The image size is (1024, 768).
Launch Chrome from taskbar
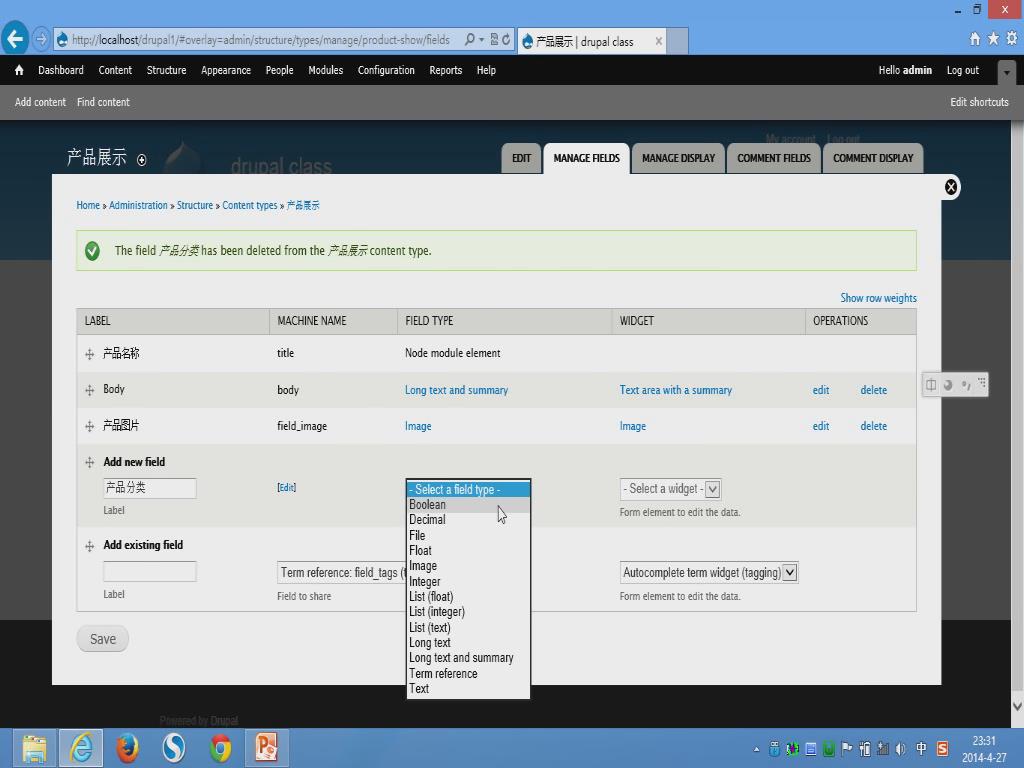[220, 748]
